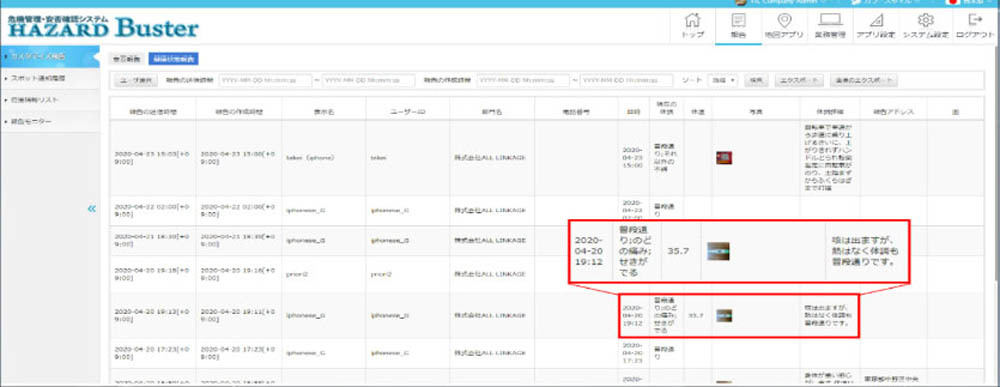Click the "2020-04-22 02:00" sent-time cell
Image resolution: width=1000 pixels, height=387 pixels.
[152, 209]
